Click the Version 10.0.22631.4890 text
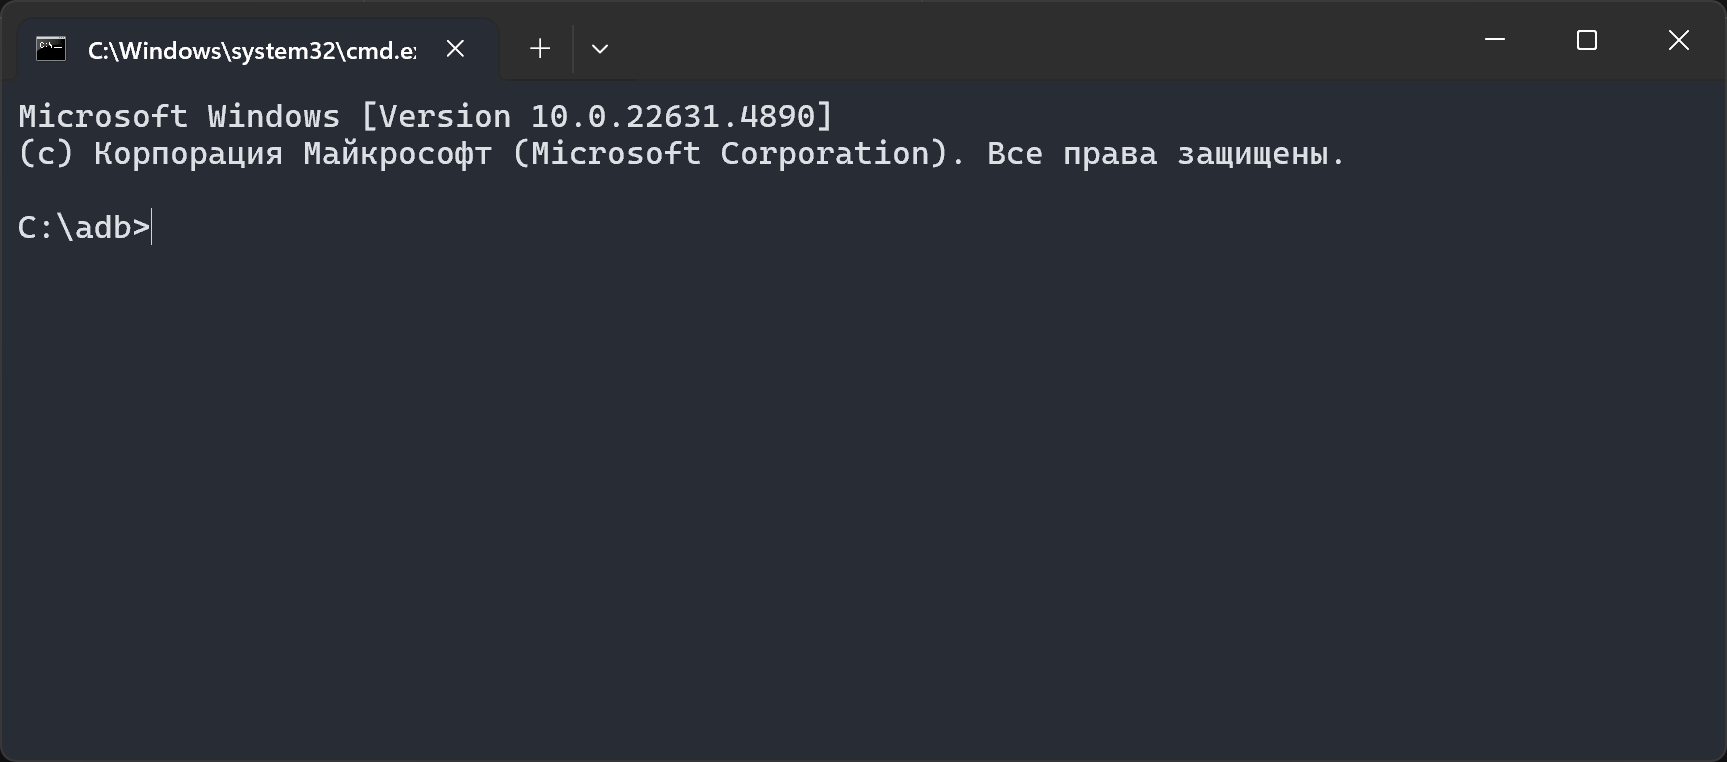This screenshot has height=762, width=1727. 596,117
